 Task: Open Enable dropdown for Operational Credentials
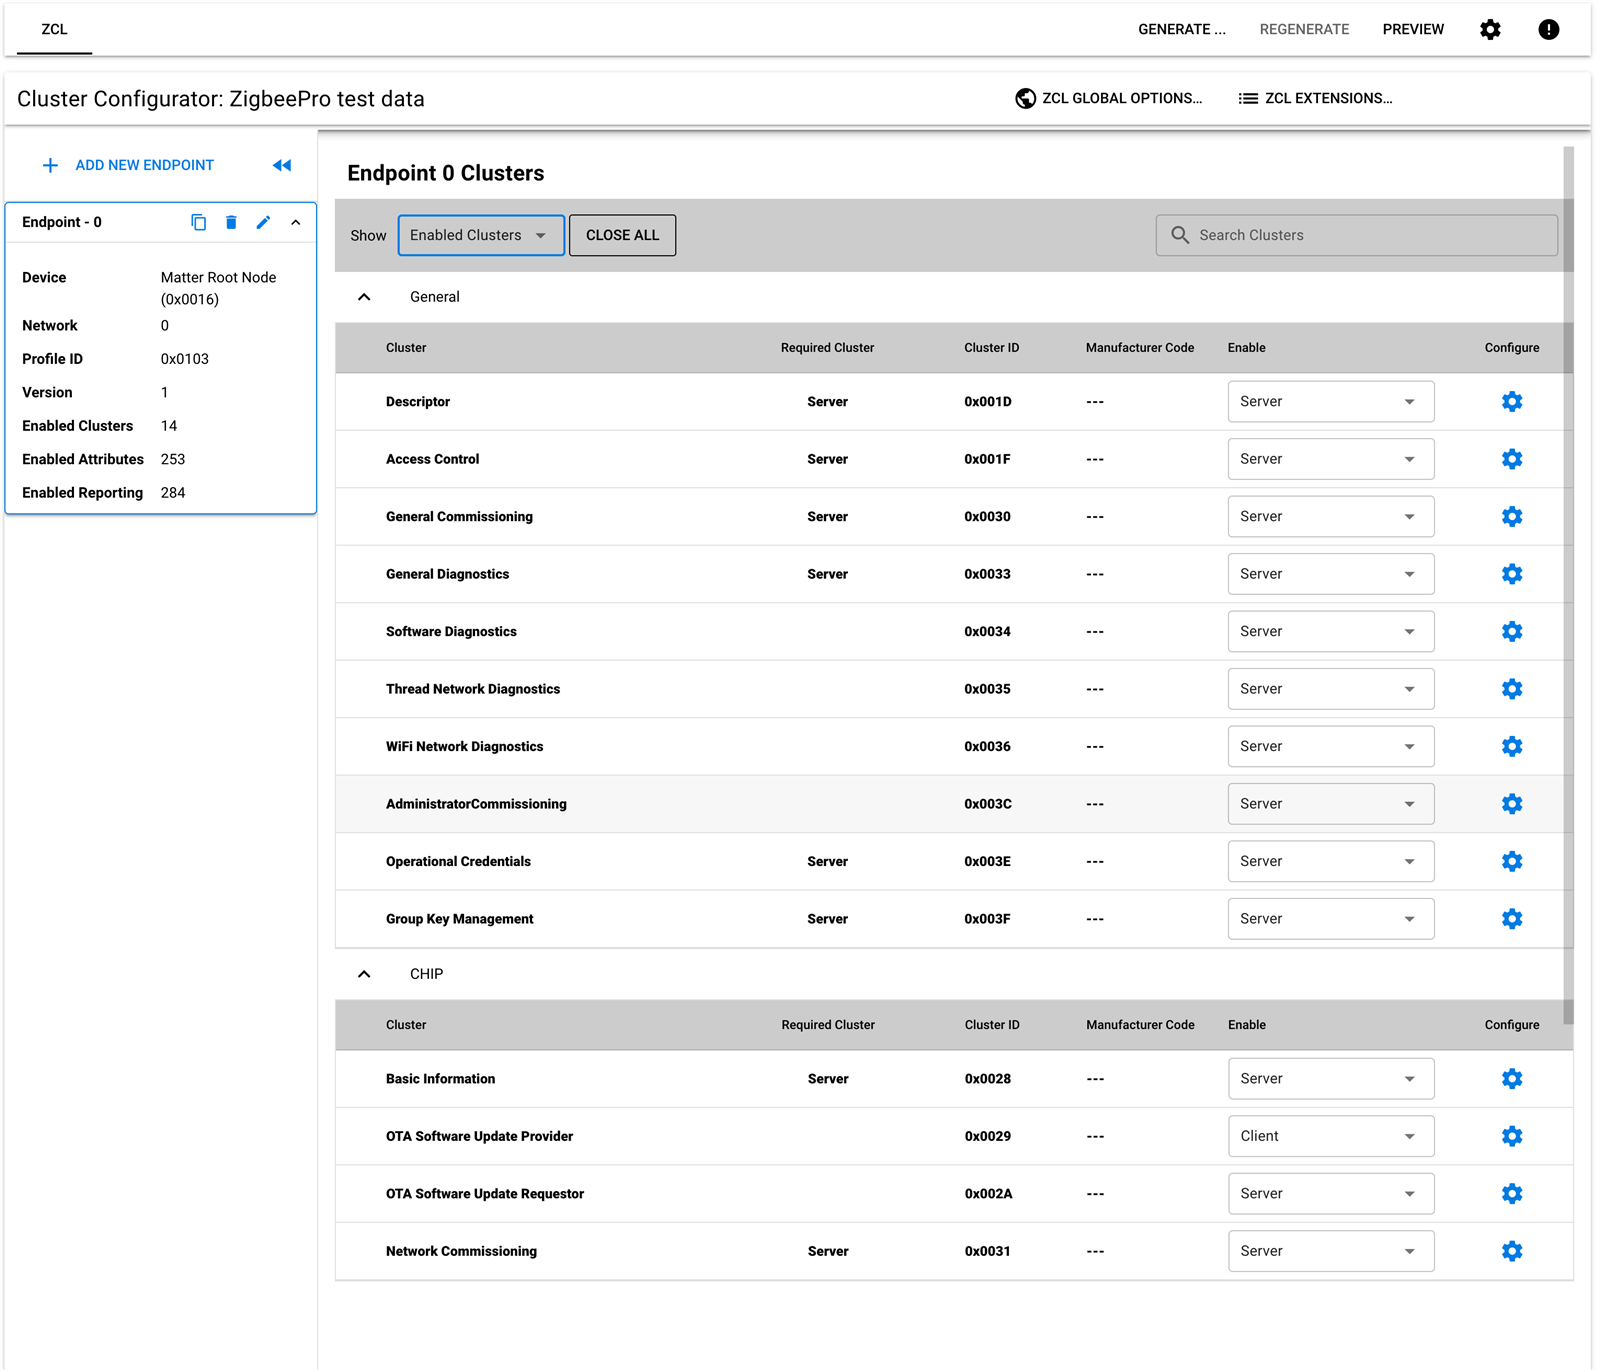(x=1331, y=861)
